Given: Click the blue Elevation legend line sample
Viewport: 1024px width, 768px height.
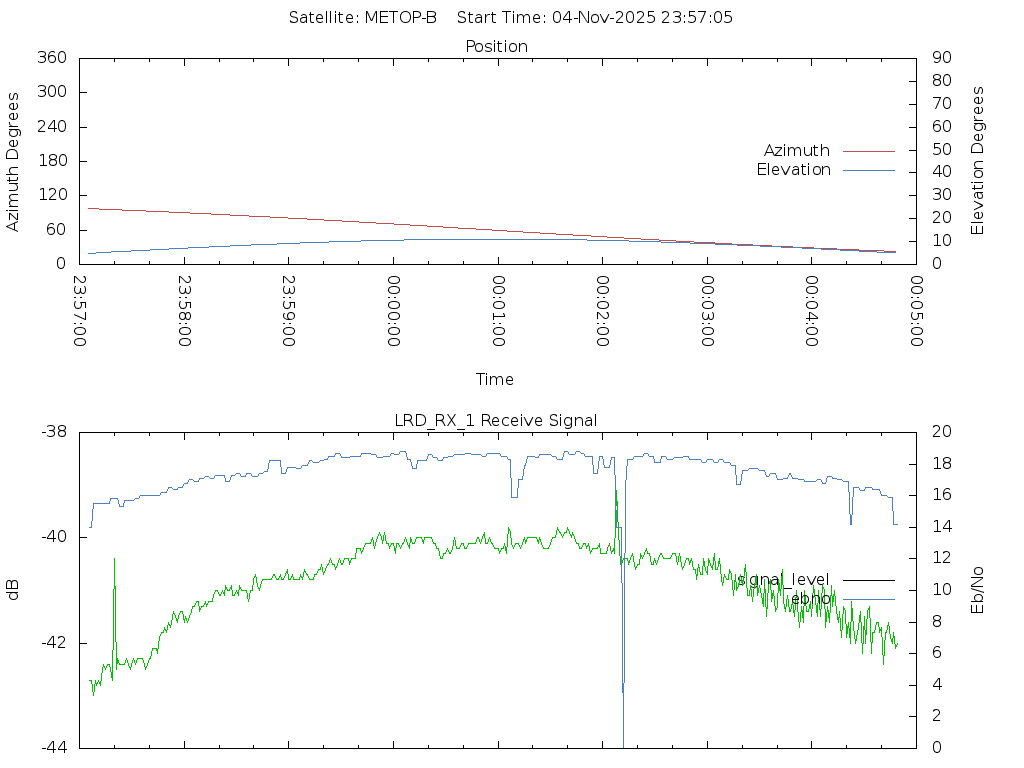Looking at the screenshot, I should pyautogui.click(x=868, y=170).
